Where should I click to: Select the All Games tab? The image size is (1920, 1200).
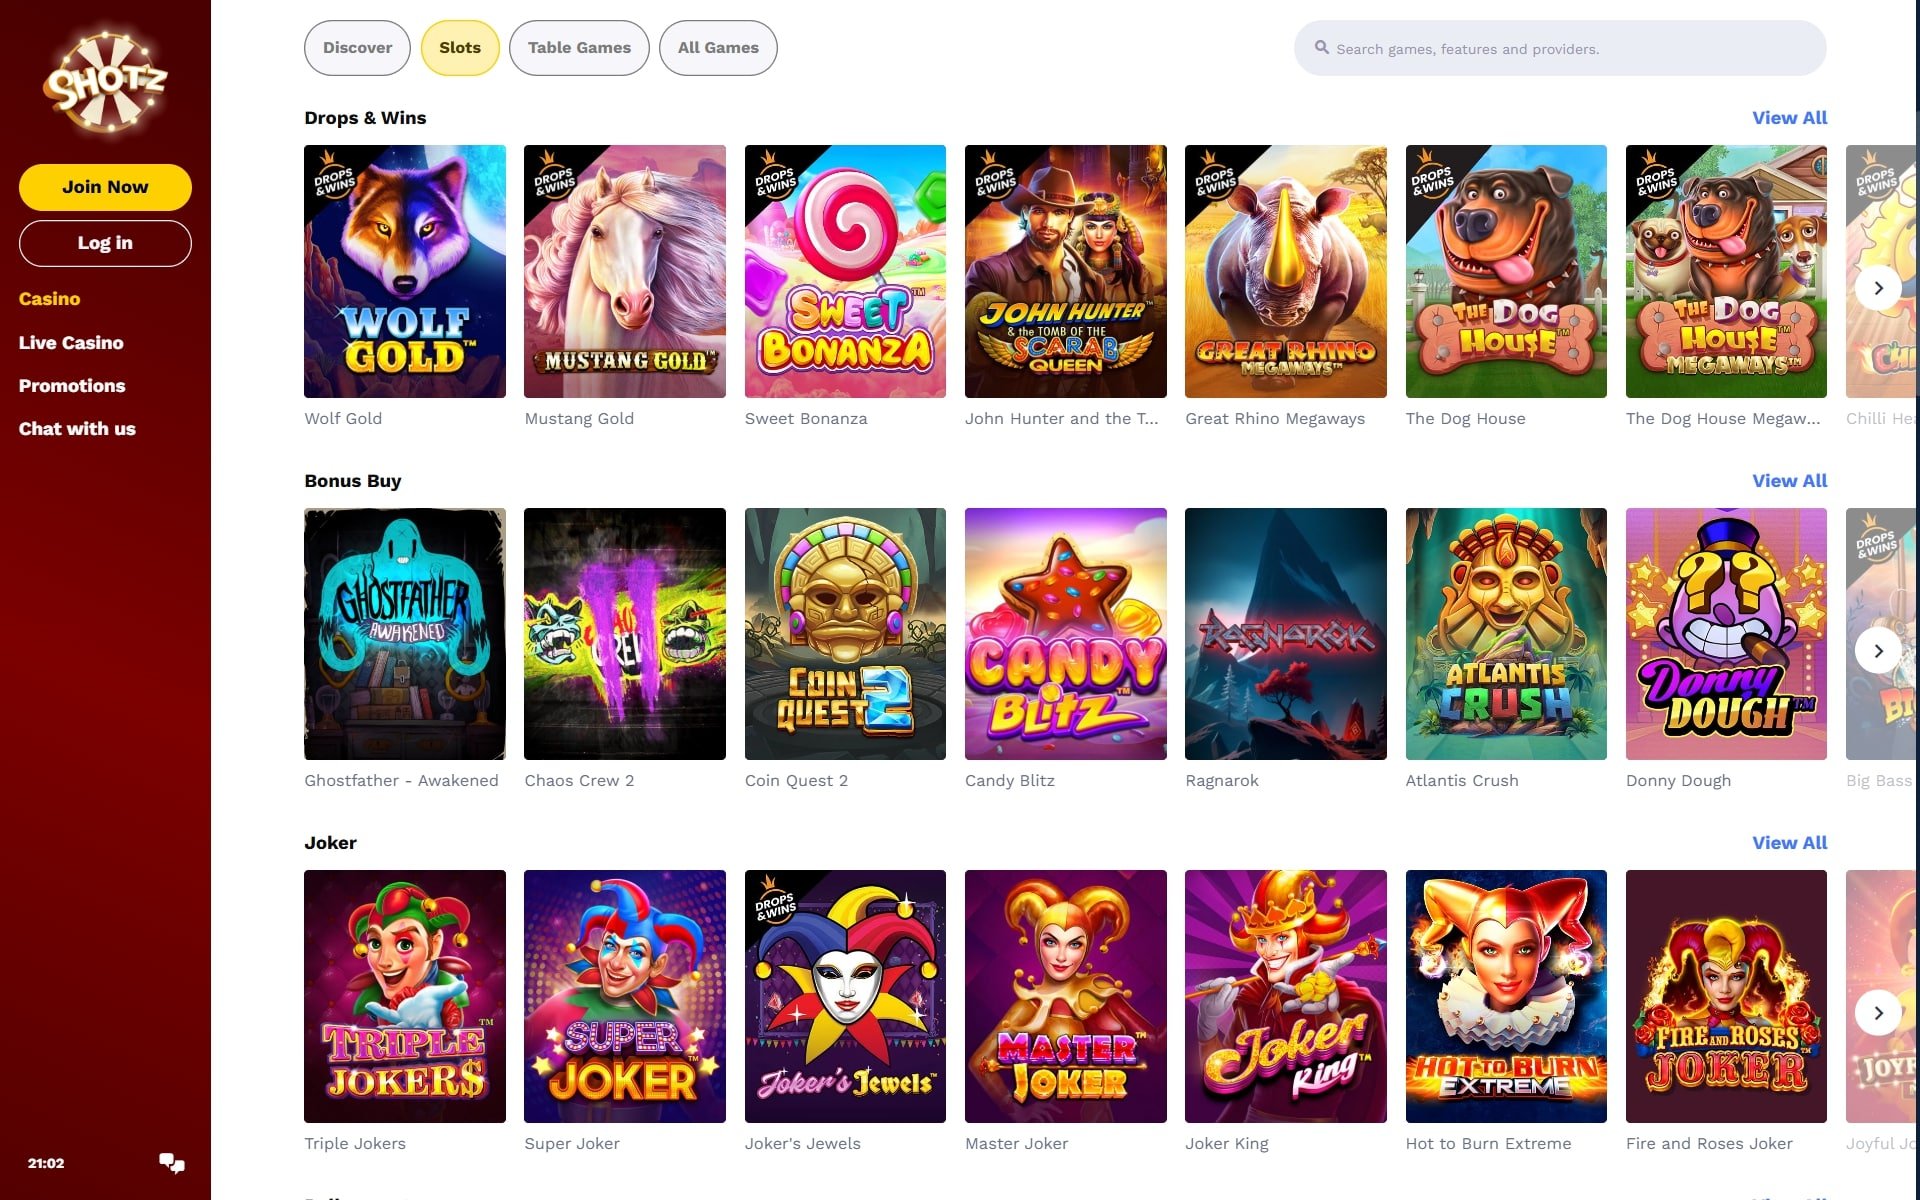click(718, 48)
